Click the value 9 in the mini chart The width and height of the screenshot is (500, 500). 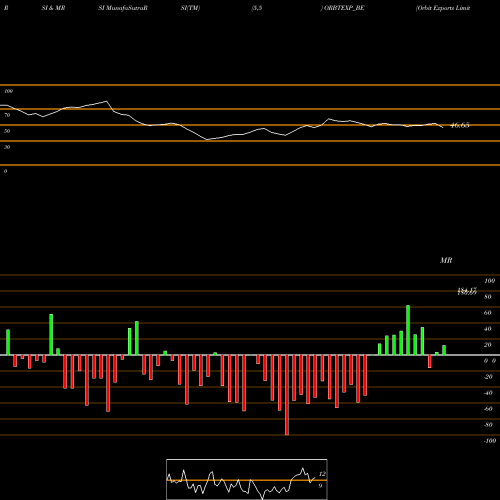pos(320,486)
